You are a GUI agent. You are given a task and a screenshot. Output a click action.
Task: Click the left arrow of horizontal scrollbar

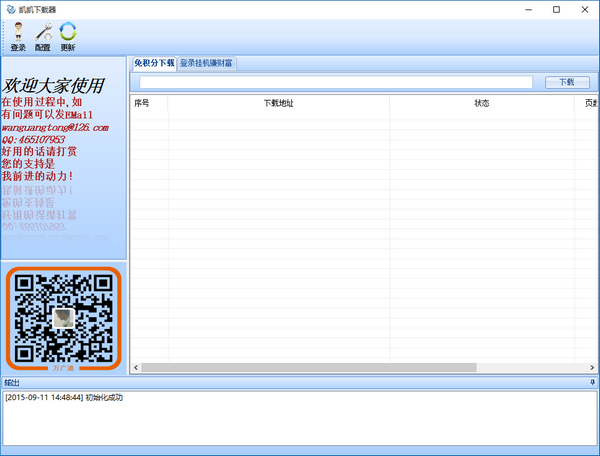coord(136,368)
